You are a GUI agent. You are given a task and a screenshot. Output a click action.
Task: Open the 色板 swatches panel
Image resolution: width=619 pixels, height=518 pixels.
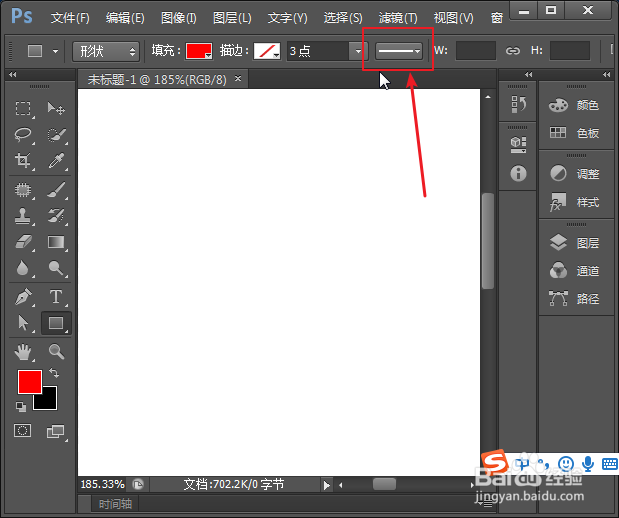(575, 133)
